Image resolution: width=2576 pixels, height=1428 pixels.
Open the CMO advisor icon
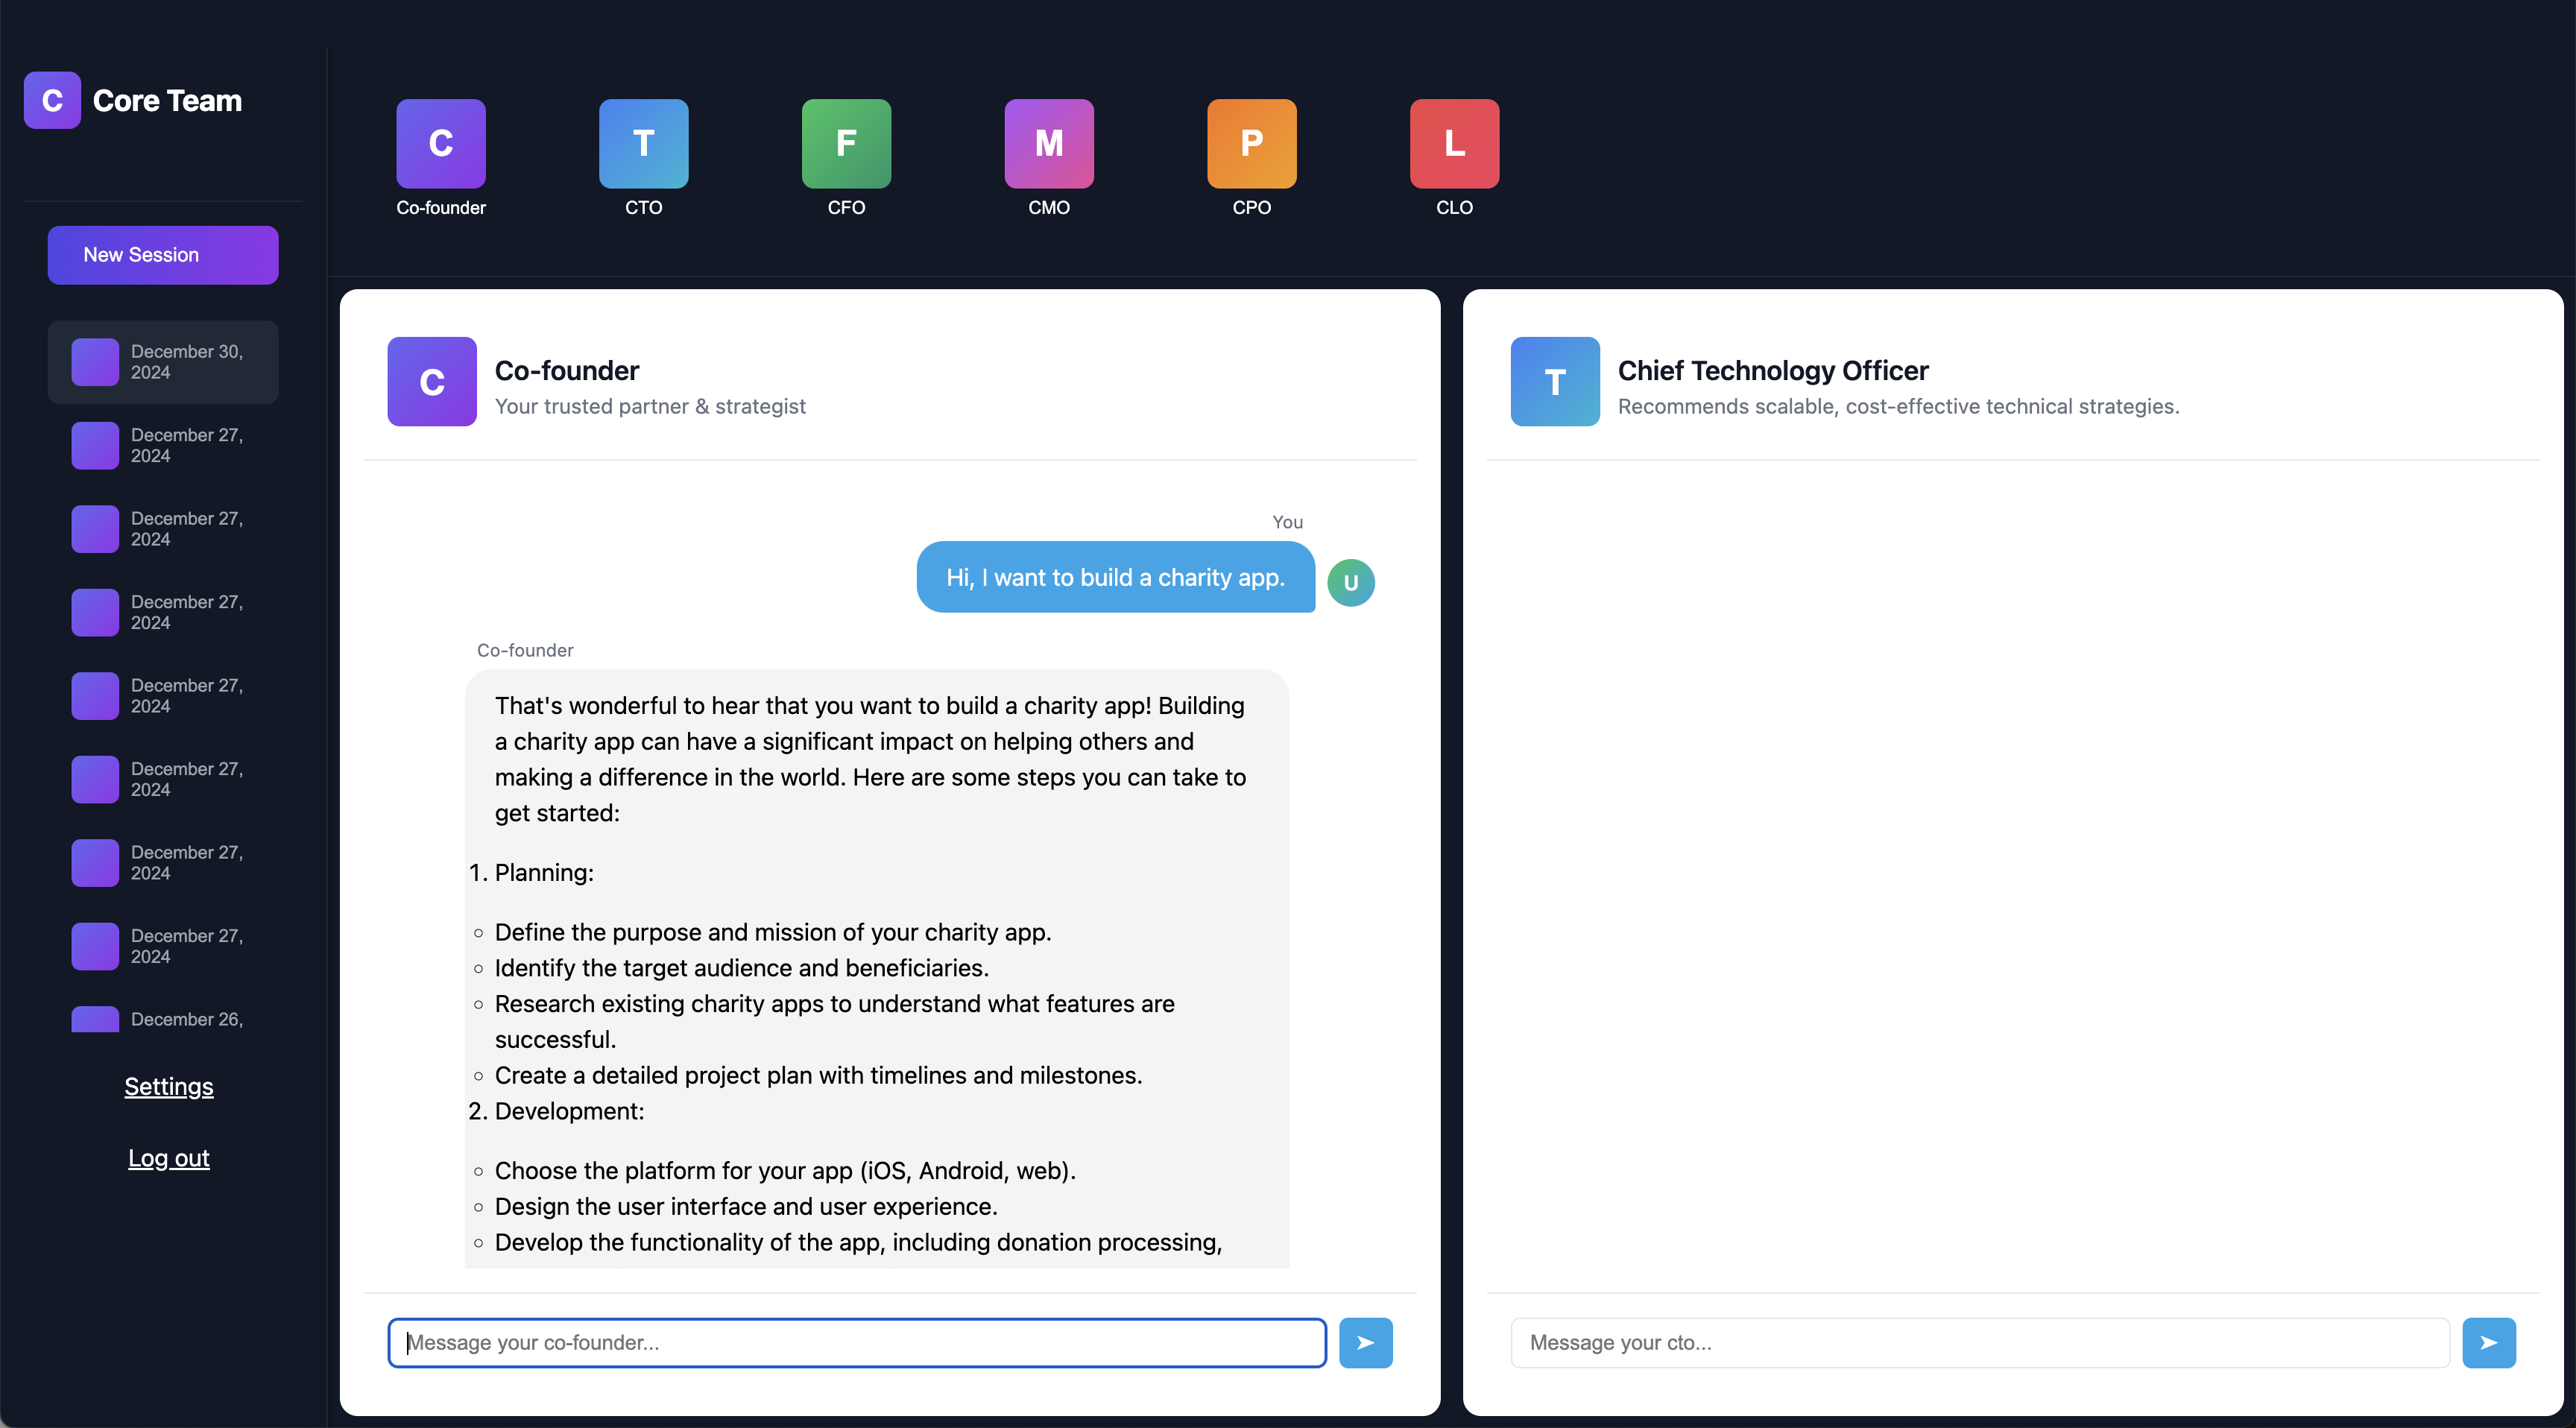pos(1049,143)
